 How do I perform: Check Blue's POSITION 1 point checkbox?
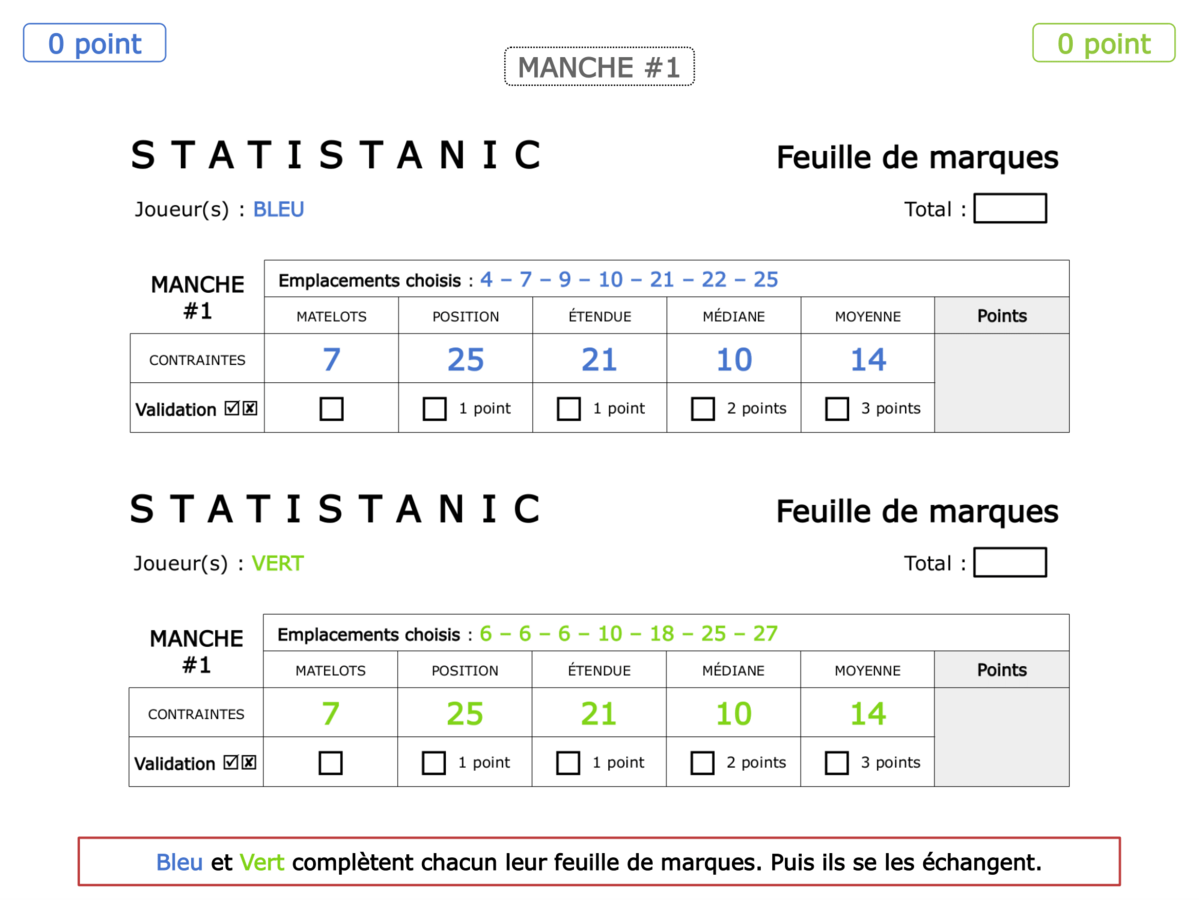[x=435, y=409]
